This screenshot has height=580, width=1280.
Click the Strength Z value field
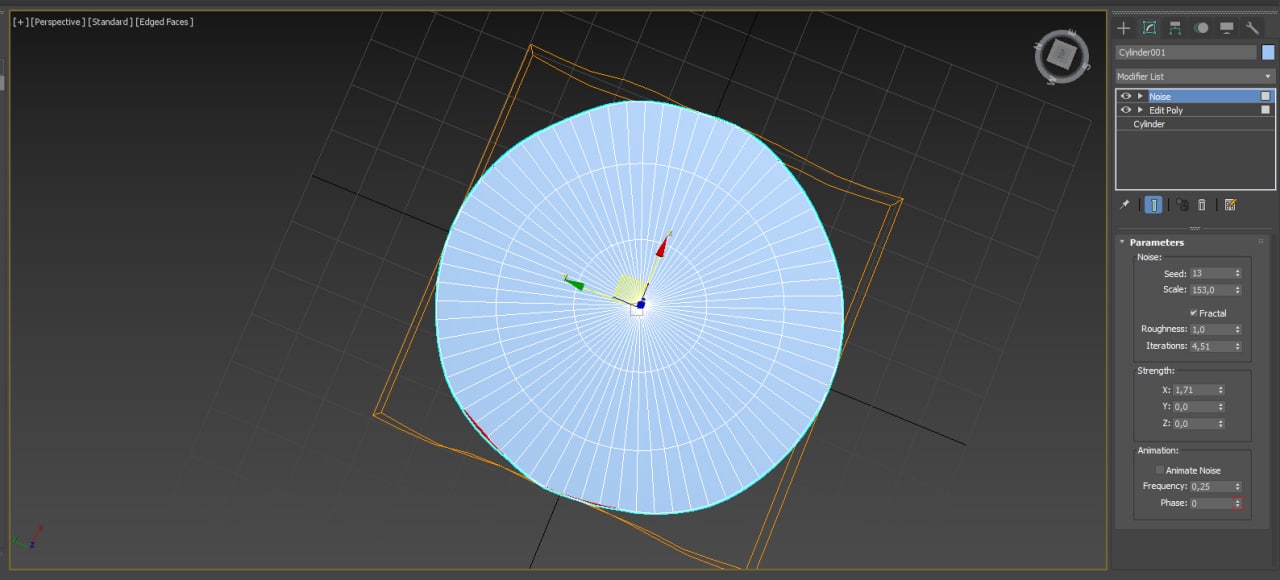1194,424
